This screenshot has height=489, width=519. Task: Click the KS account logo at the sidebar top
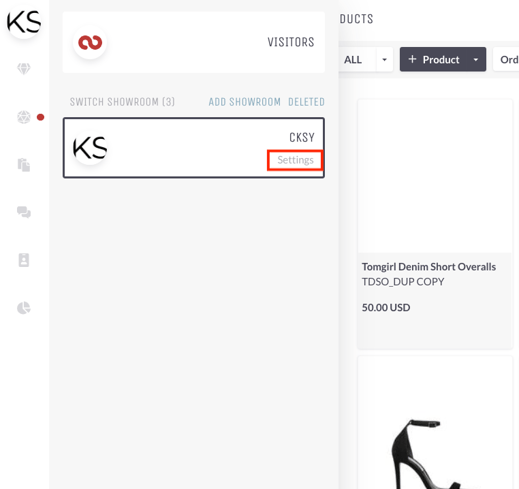24,22
